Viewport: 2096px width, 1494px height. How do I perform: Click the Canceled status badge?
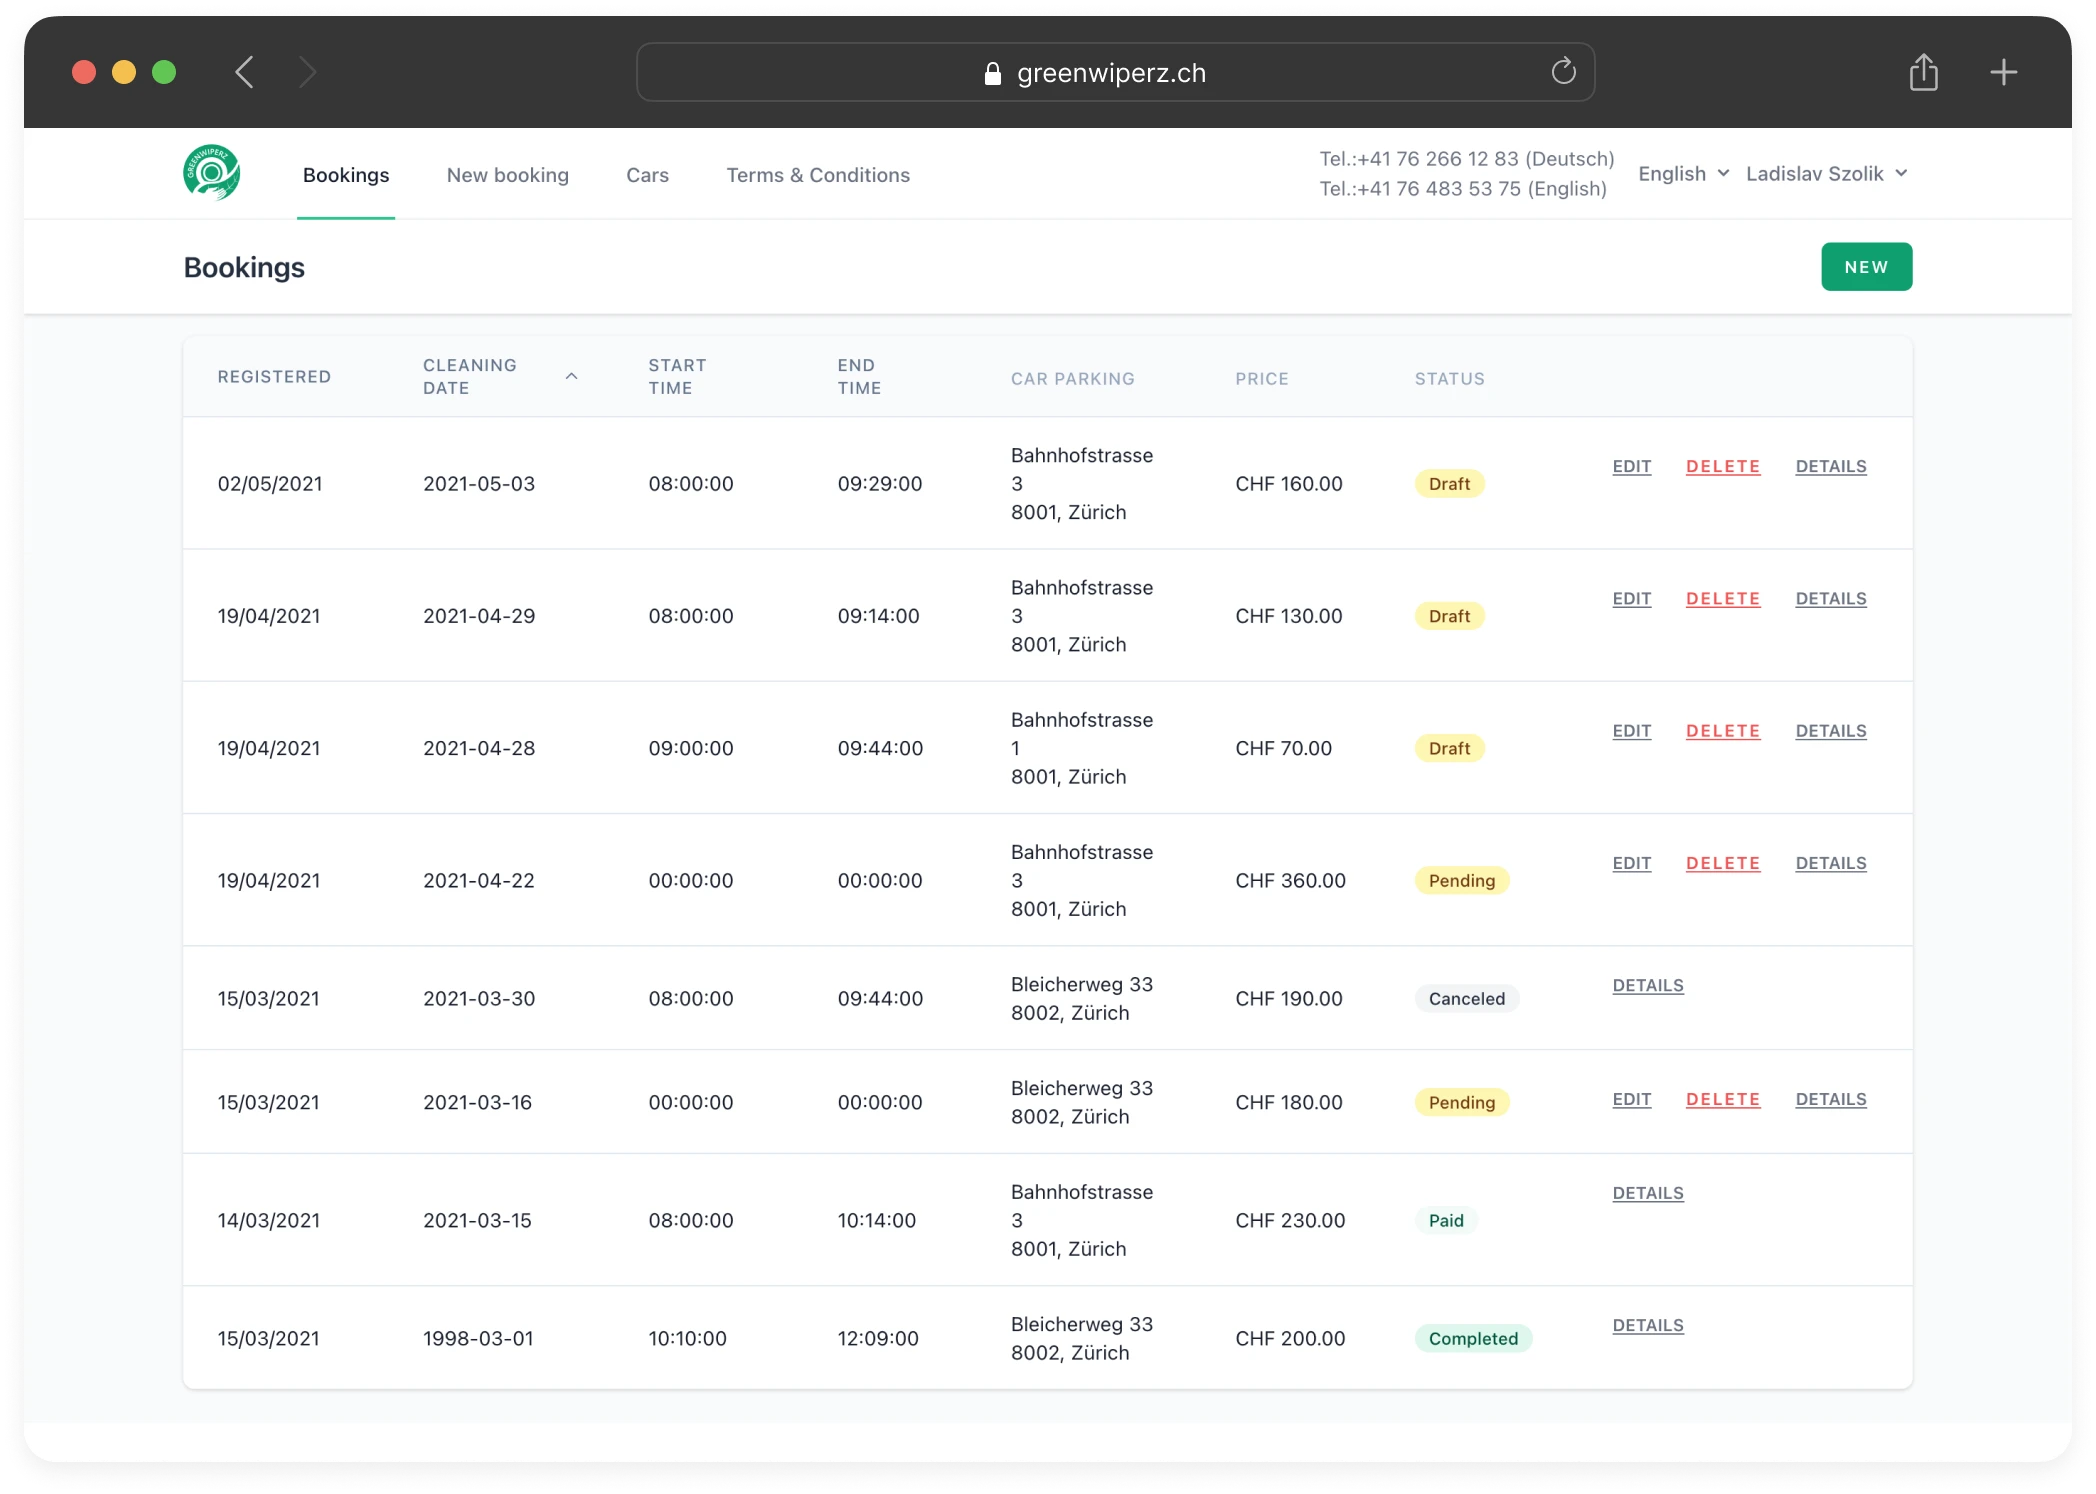click(1466, 999)
